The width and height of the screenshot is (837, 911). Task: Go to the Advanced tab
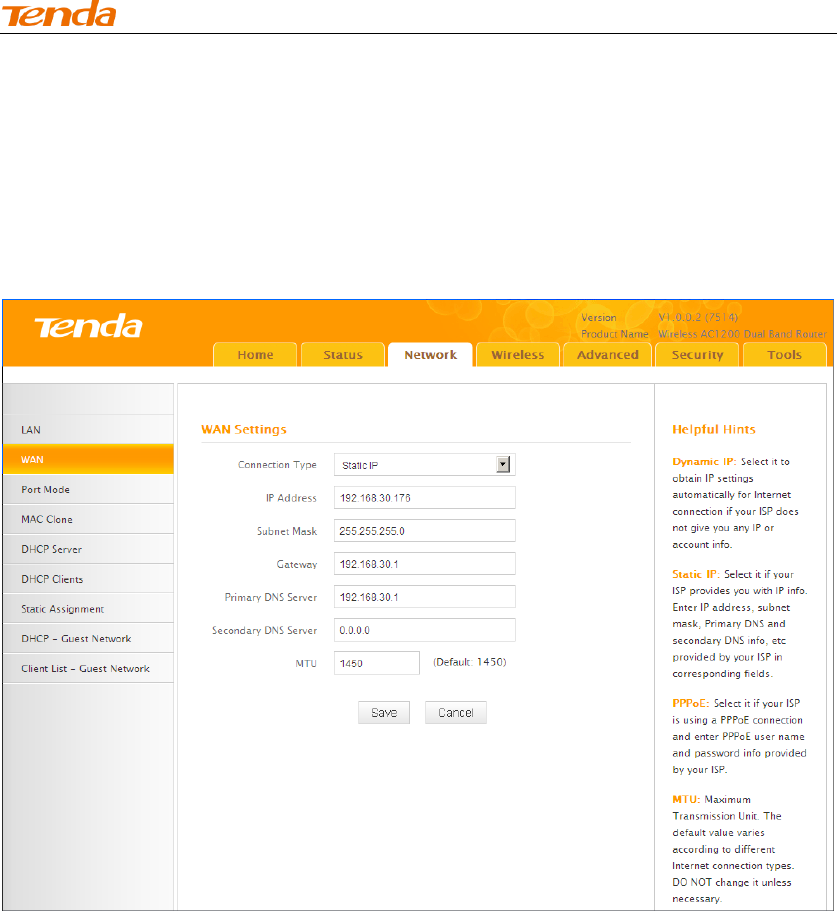point(608,354)
